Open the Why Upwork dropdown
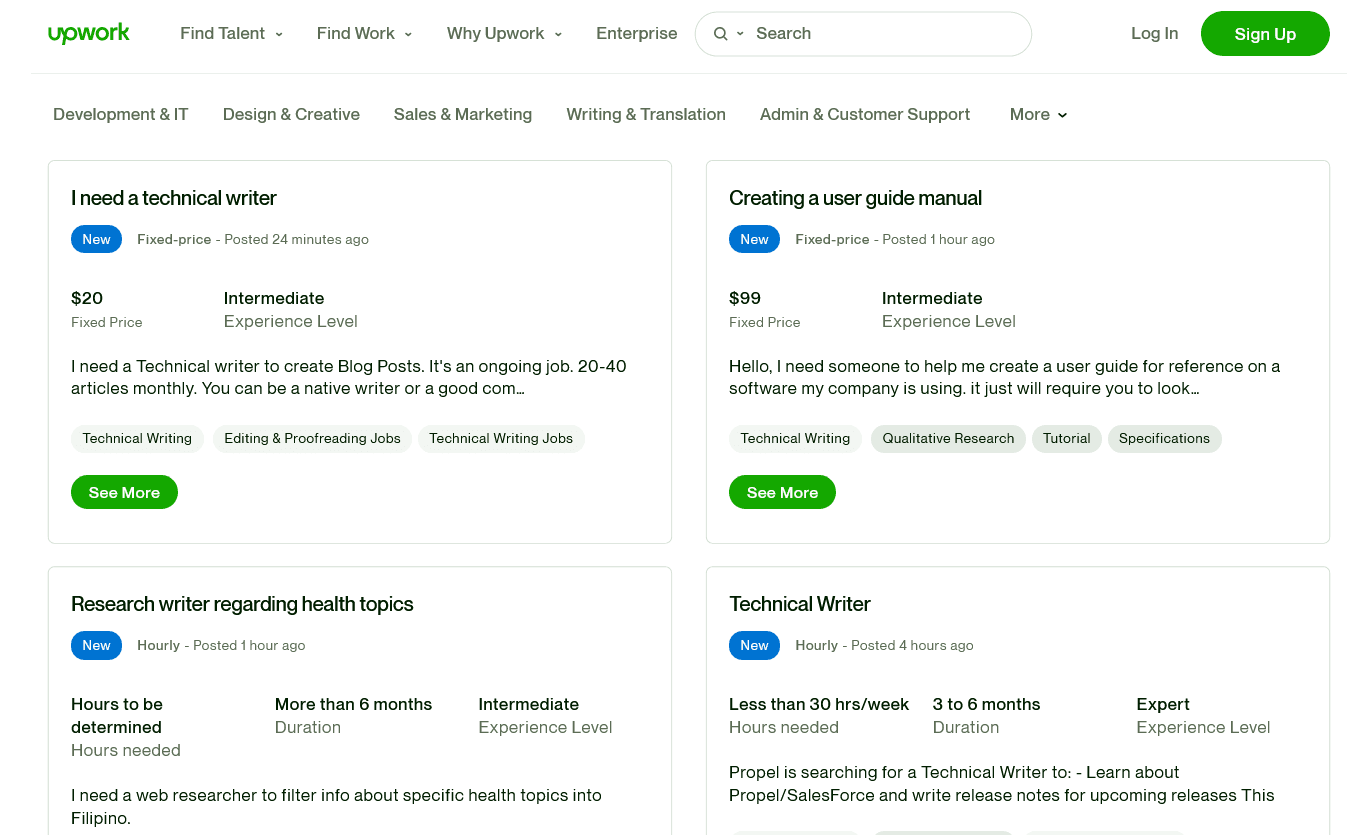Viewport: 1372px width, 835px height. point(504,33)
